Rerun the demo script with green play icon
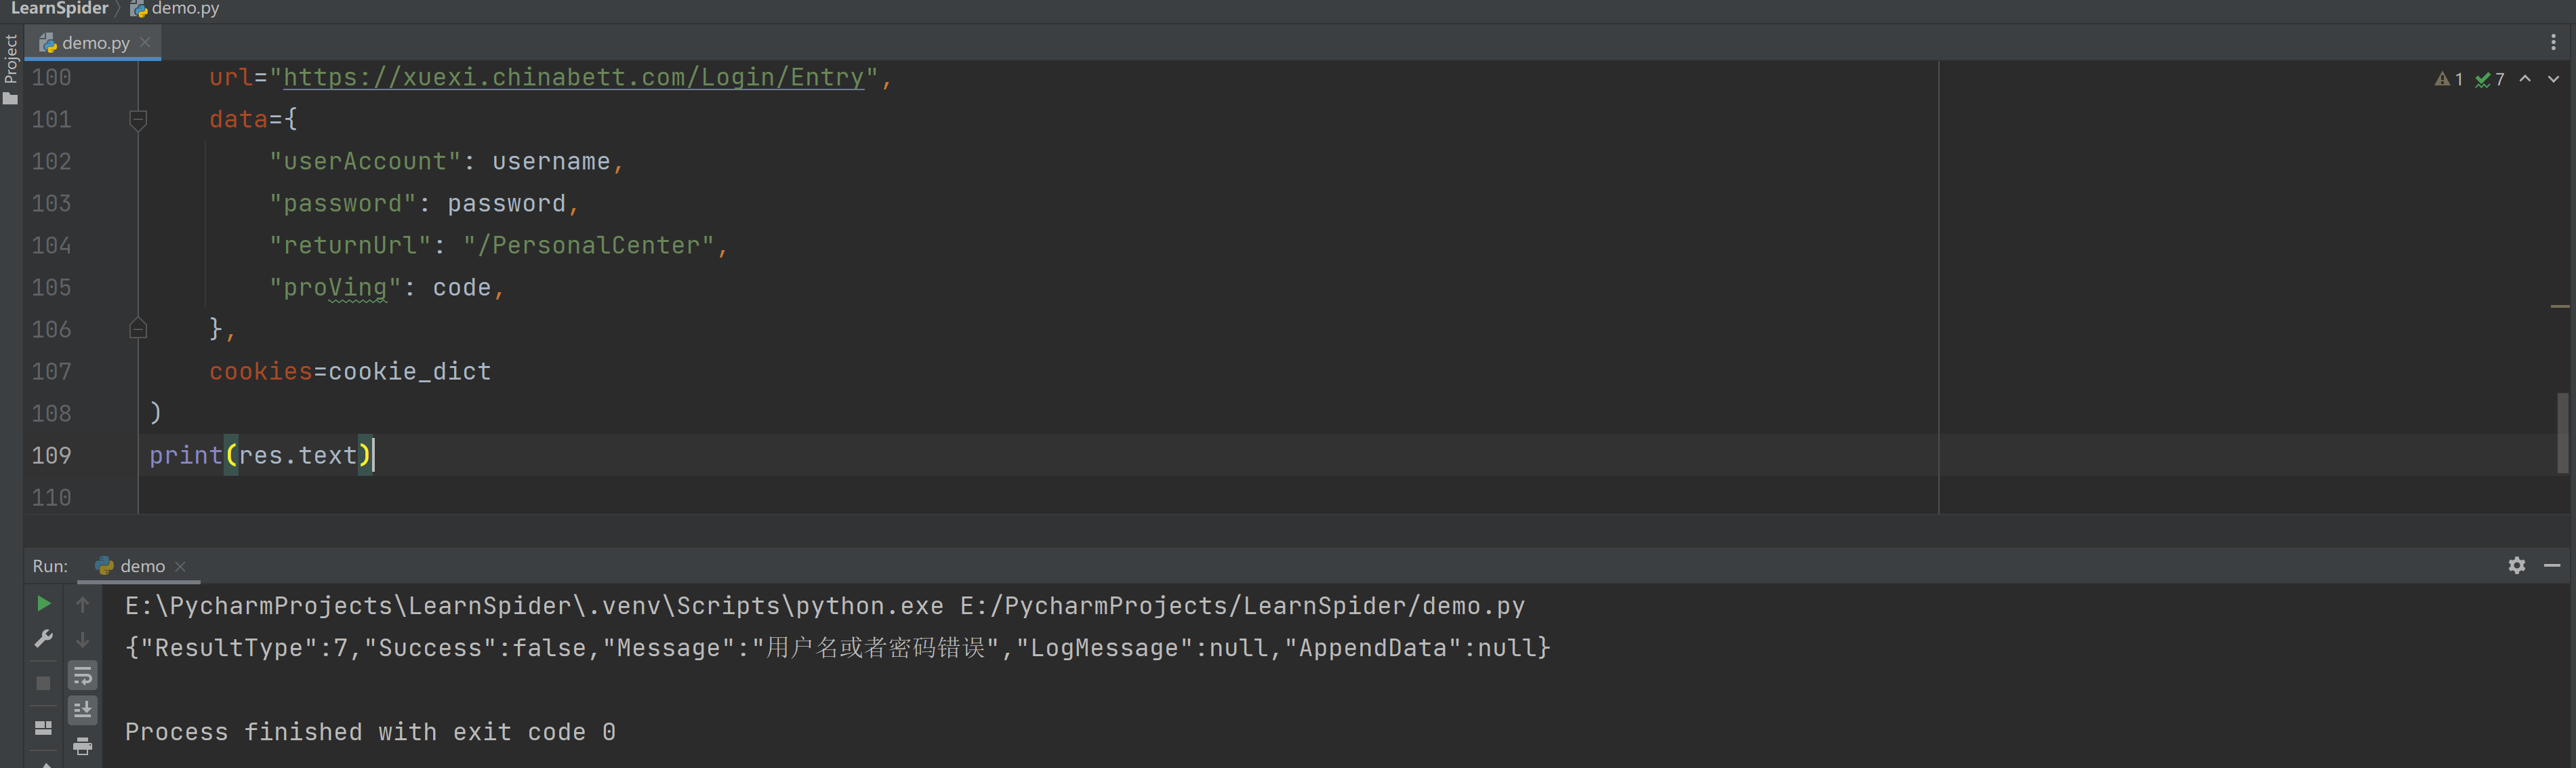2576x768 pixels. click(x=43, y=604)
